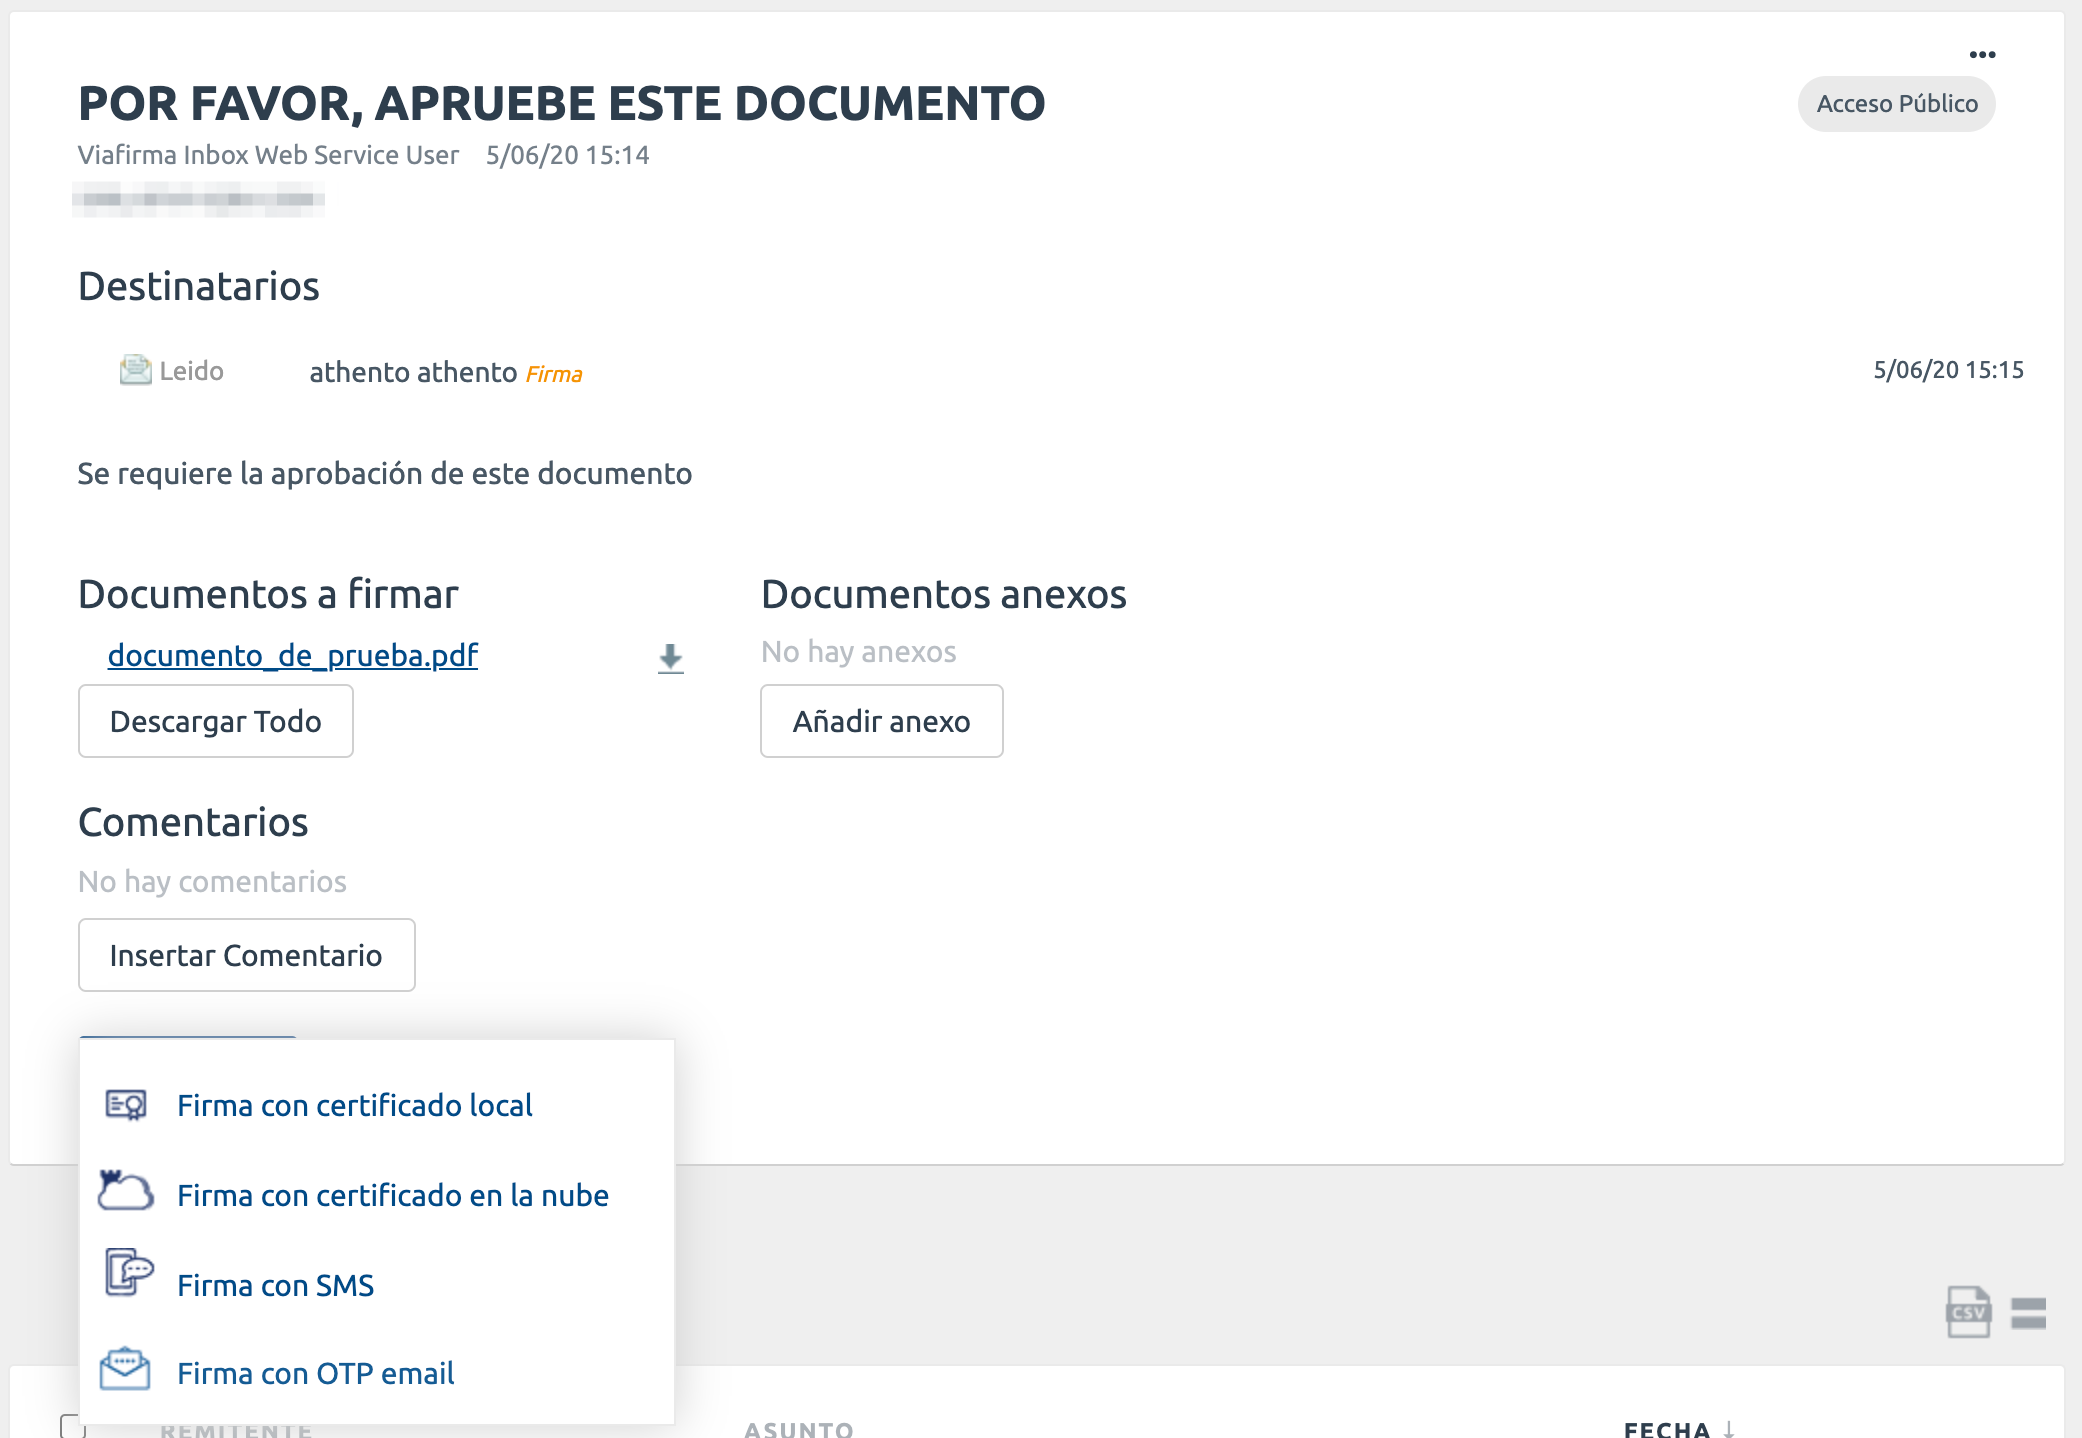The width and height of the screenshot is (2082, 1438).
Task: Select Firma con SMS from the signature menu
Action: pyautogui.click(x=276, y=1285)
